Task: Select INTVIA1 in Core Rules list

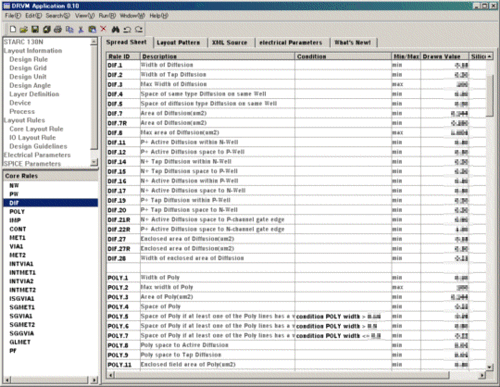Action: point(21,263)
